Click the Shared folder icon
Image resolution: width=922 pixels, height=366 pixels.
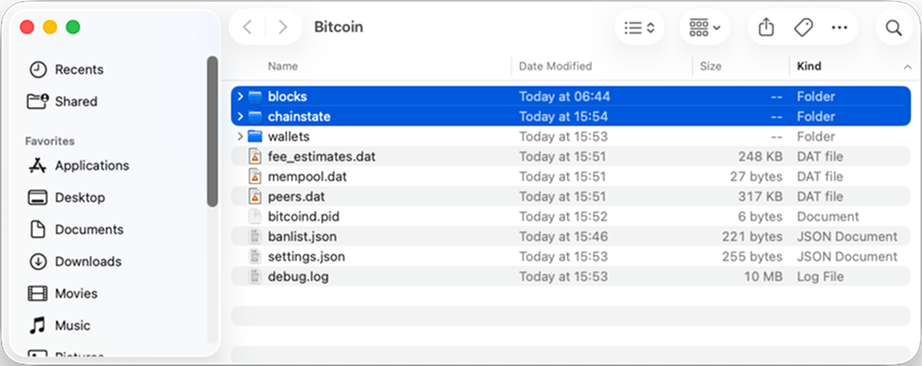pos(38,101)
